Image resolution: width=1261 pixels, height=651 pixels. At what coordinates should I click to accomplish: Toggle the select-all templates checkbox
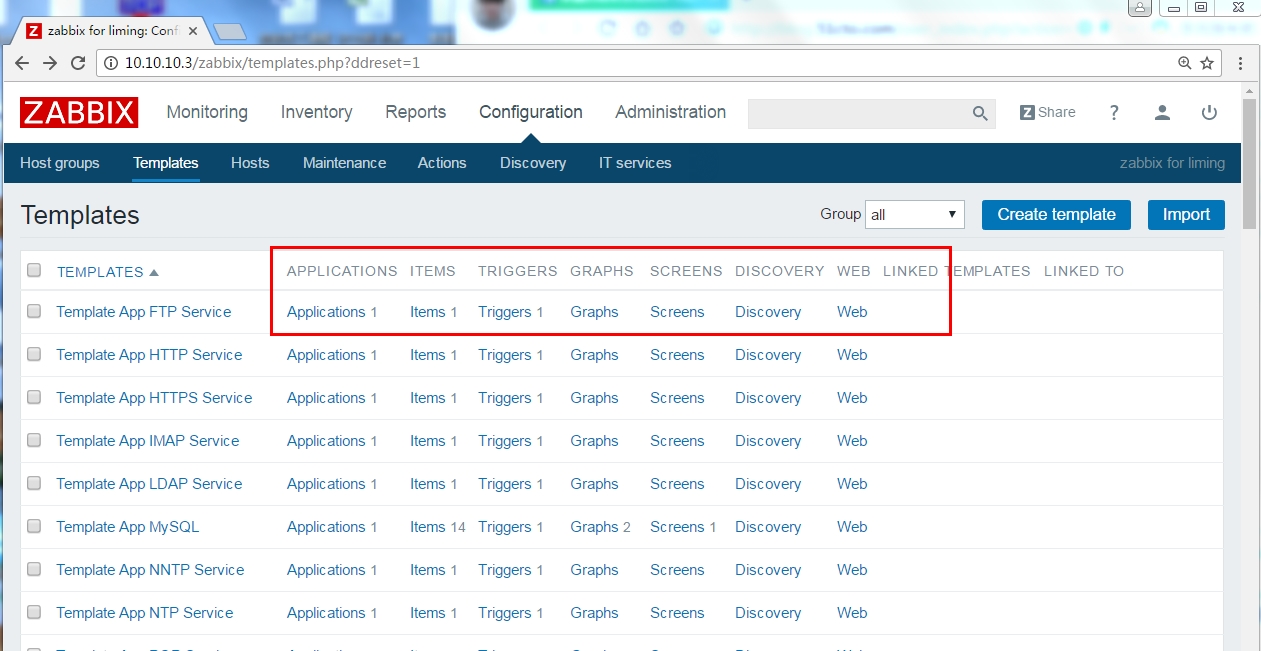pyautogui.click(x=34, y=270)
